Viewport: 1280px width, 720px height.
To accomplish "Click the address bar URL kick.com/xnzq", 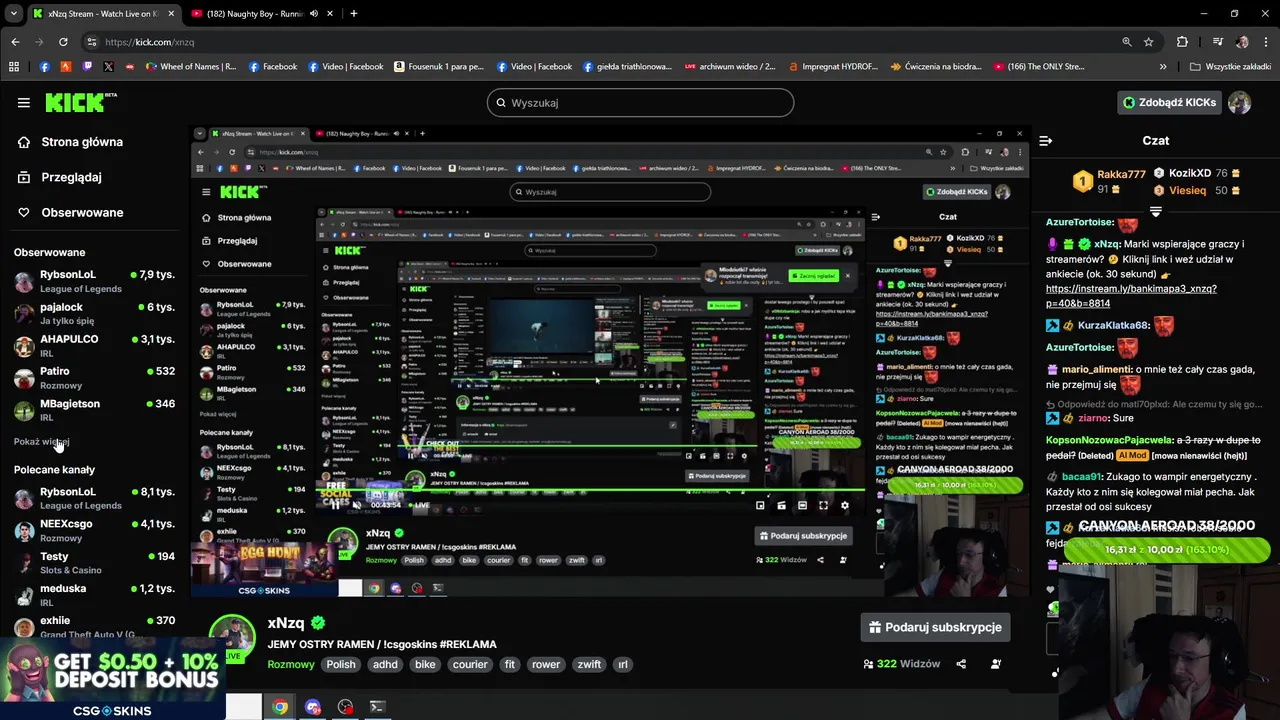I will coord(150,42).
